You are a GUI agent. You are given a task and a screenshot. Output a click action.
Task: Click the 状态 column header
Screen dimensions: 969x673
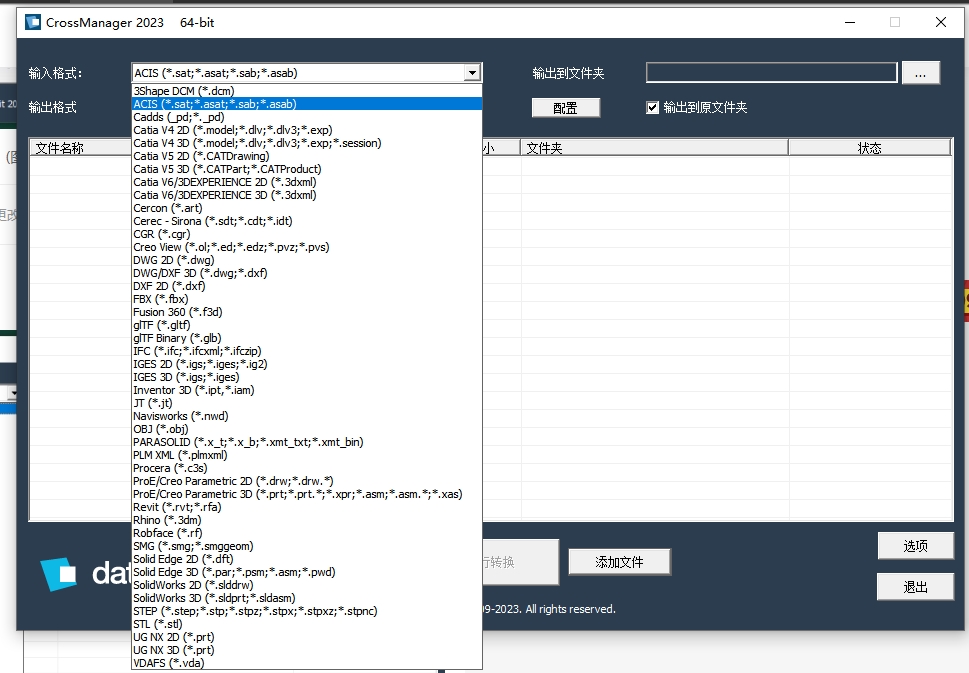point(870,148)
